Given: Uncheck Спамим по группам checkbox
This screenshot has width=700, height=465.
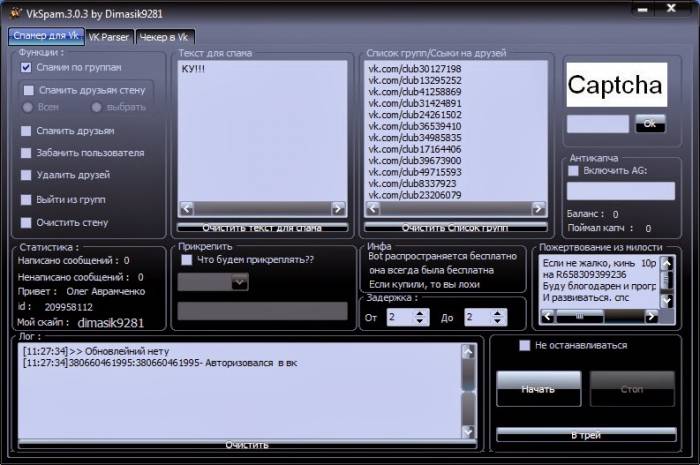Looking at the screenshot, I should [26, 67].
